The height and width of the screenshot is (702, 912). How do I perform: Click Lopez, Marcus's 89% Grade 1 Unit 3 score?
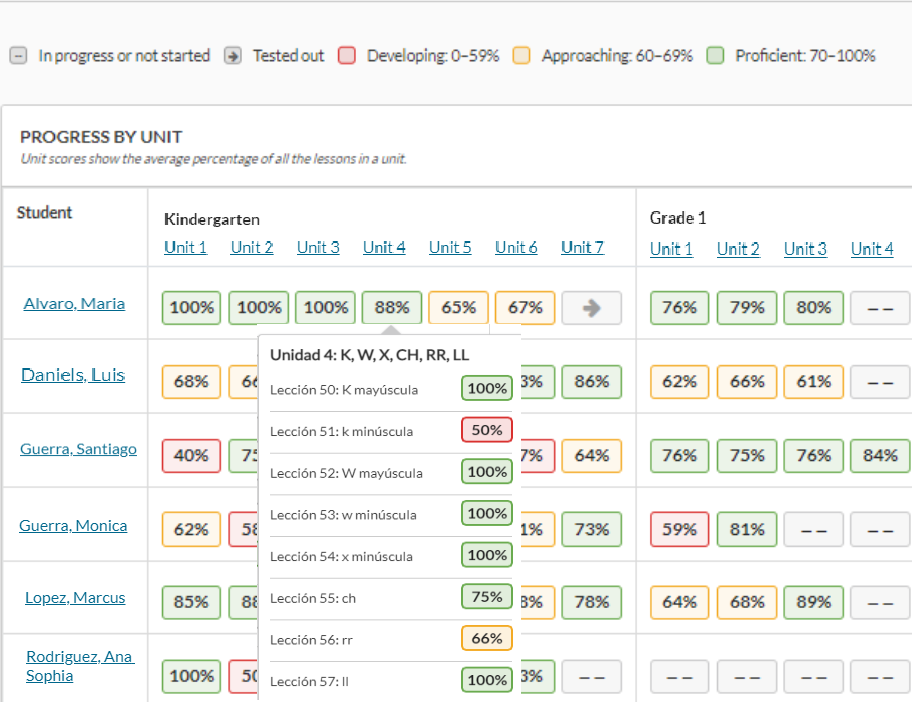pyautogui.click(x=813, y=602)
